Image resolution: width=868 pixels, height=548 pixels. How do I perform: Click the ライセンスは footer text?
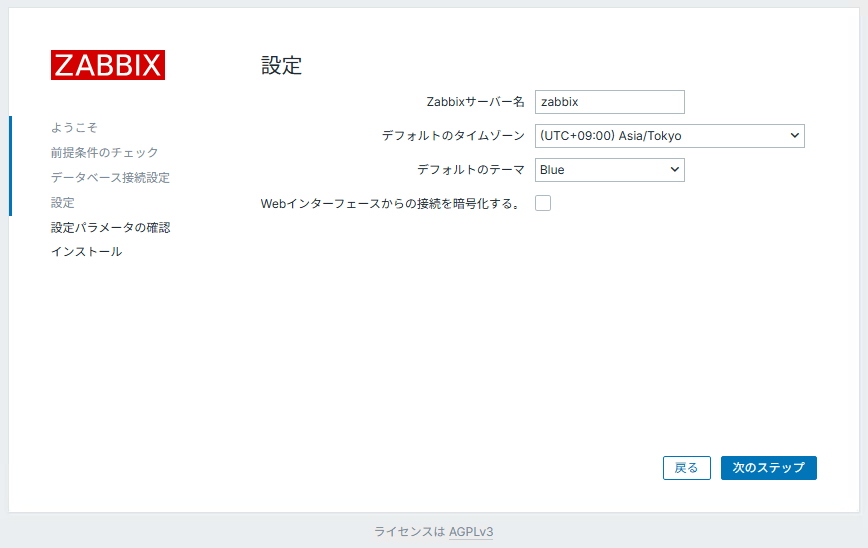pyautogui.click(x=409, y=532)
